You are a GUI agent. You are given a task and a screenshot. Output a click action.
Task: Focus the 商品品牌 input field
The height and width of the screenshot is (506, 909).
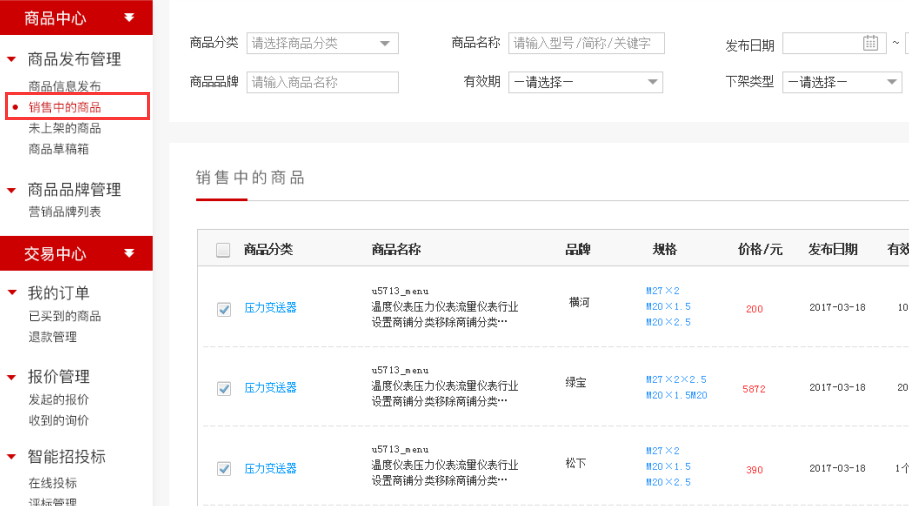(x=322, y=82)
